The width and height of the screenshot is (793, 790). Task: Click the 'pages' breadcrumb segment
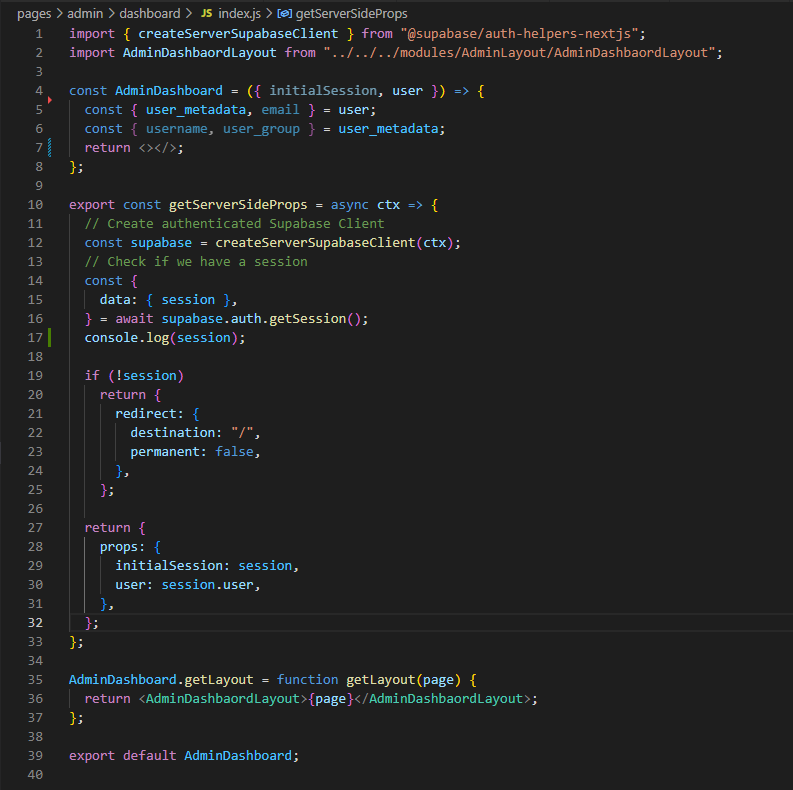[34, 14]
